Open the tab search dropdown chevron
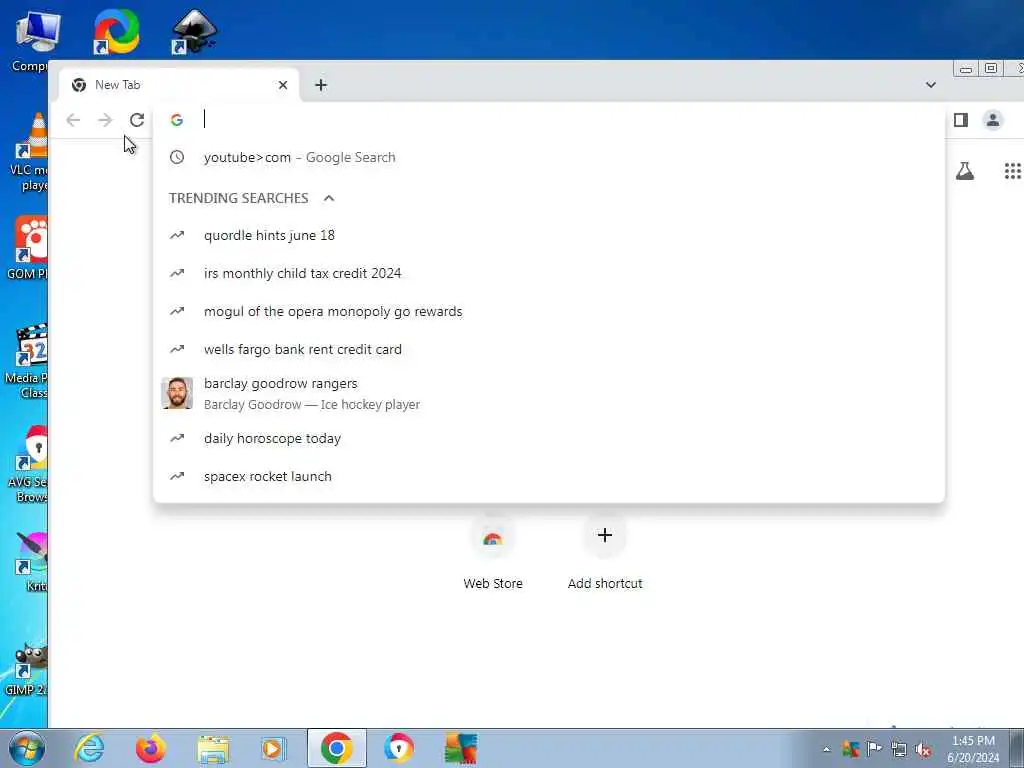Screen dimensions: 1024x768 click(931, 85)
